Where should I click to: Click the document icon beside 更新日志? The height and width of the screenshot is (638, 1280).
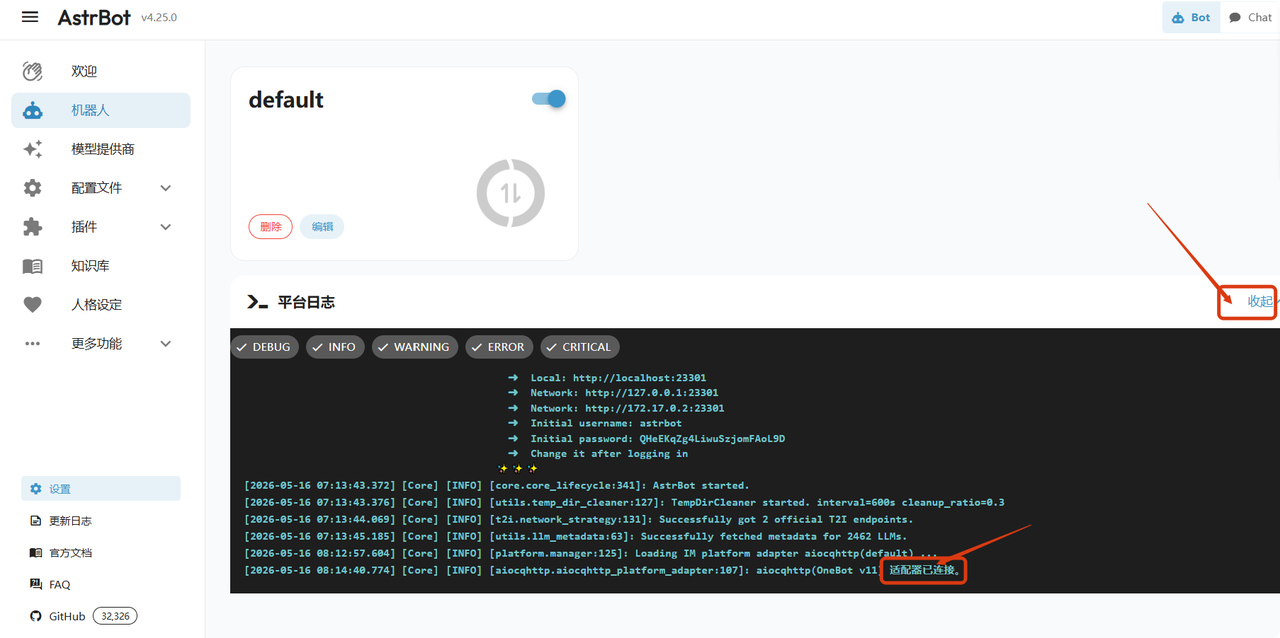(36, 521)
